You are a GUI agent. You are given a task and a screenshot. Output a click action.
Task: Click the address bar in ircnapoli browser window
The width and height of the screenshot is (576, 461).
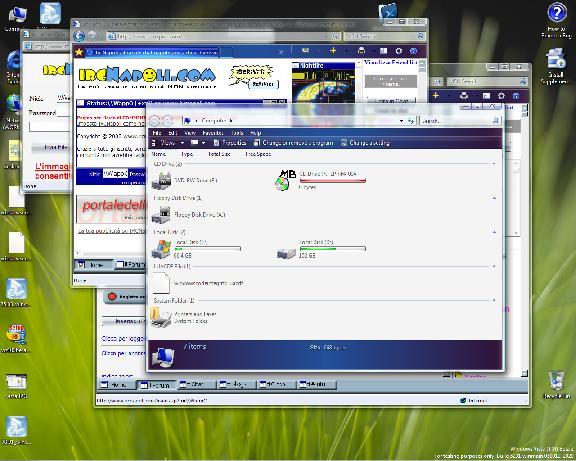pos(224,36)
